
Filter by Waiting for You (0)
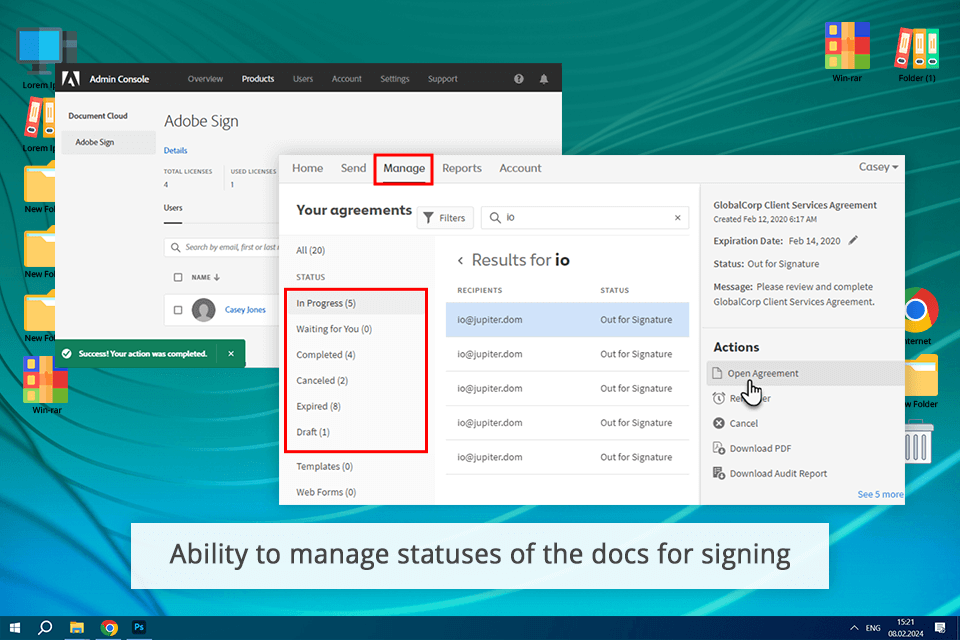click(334, 329)
